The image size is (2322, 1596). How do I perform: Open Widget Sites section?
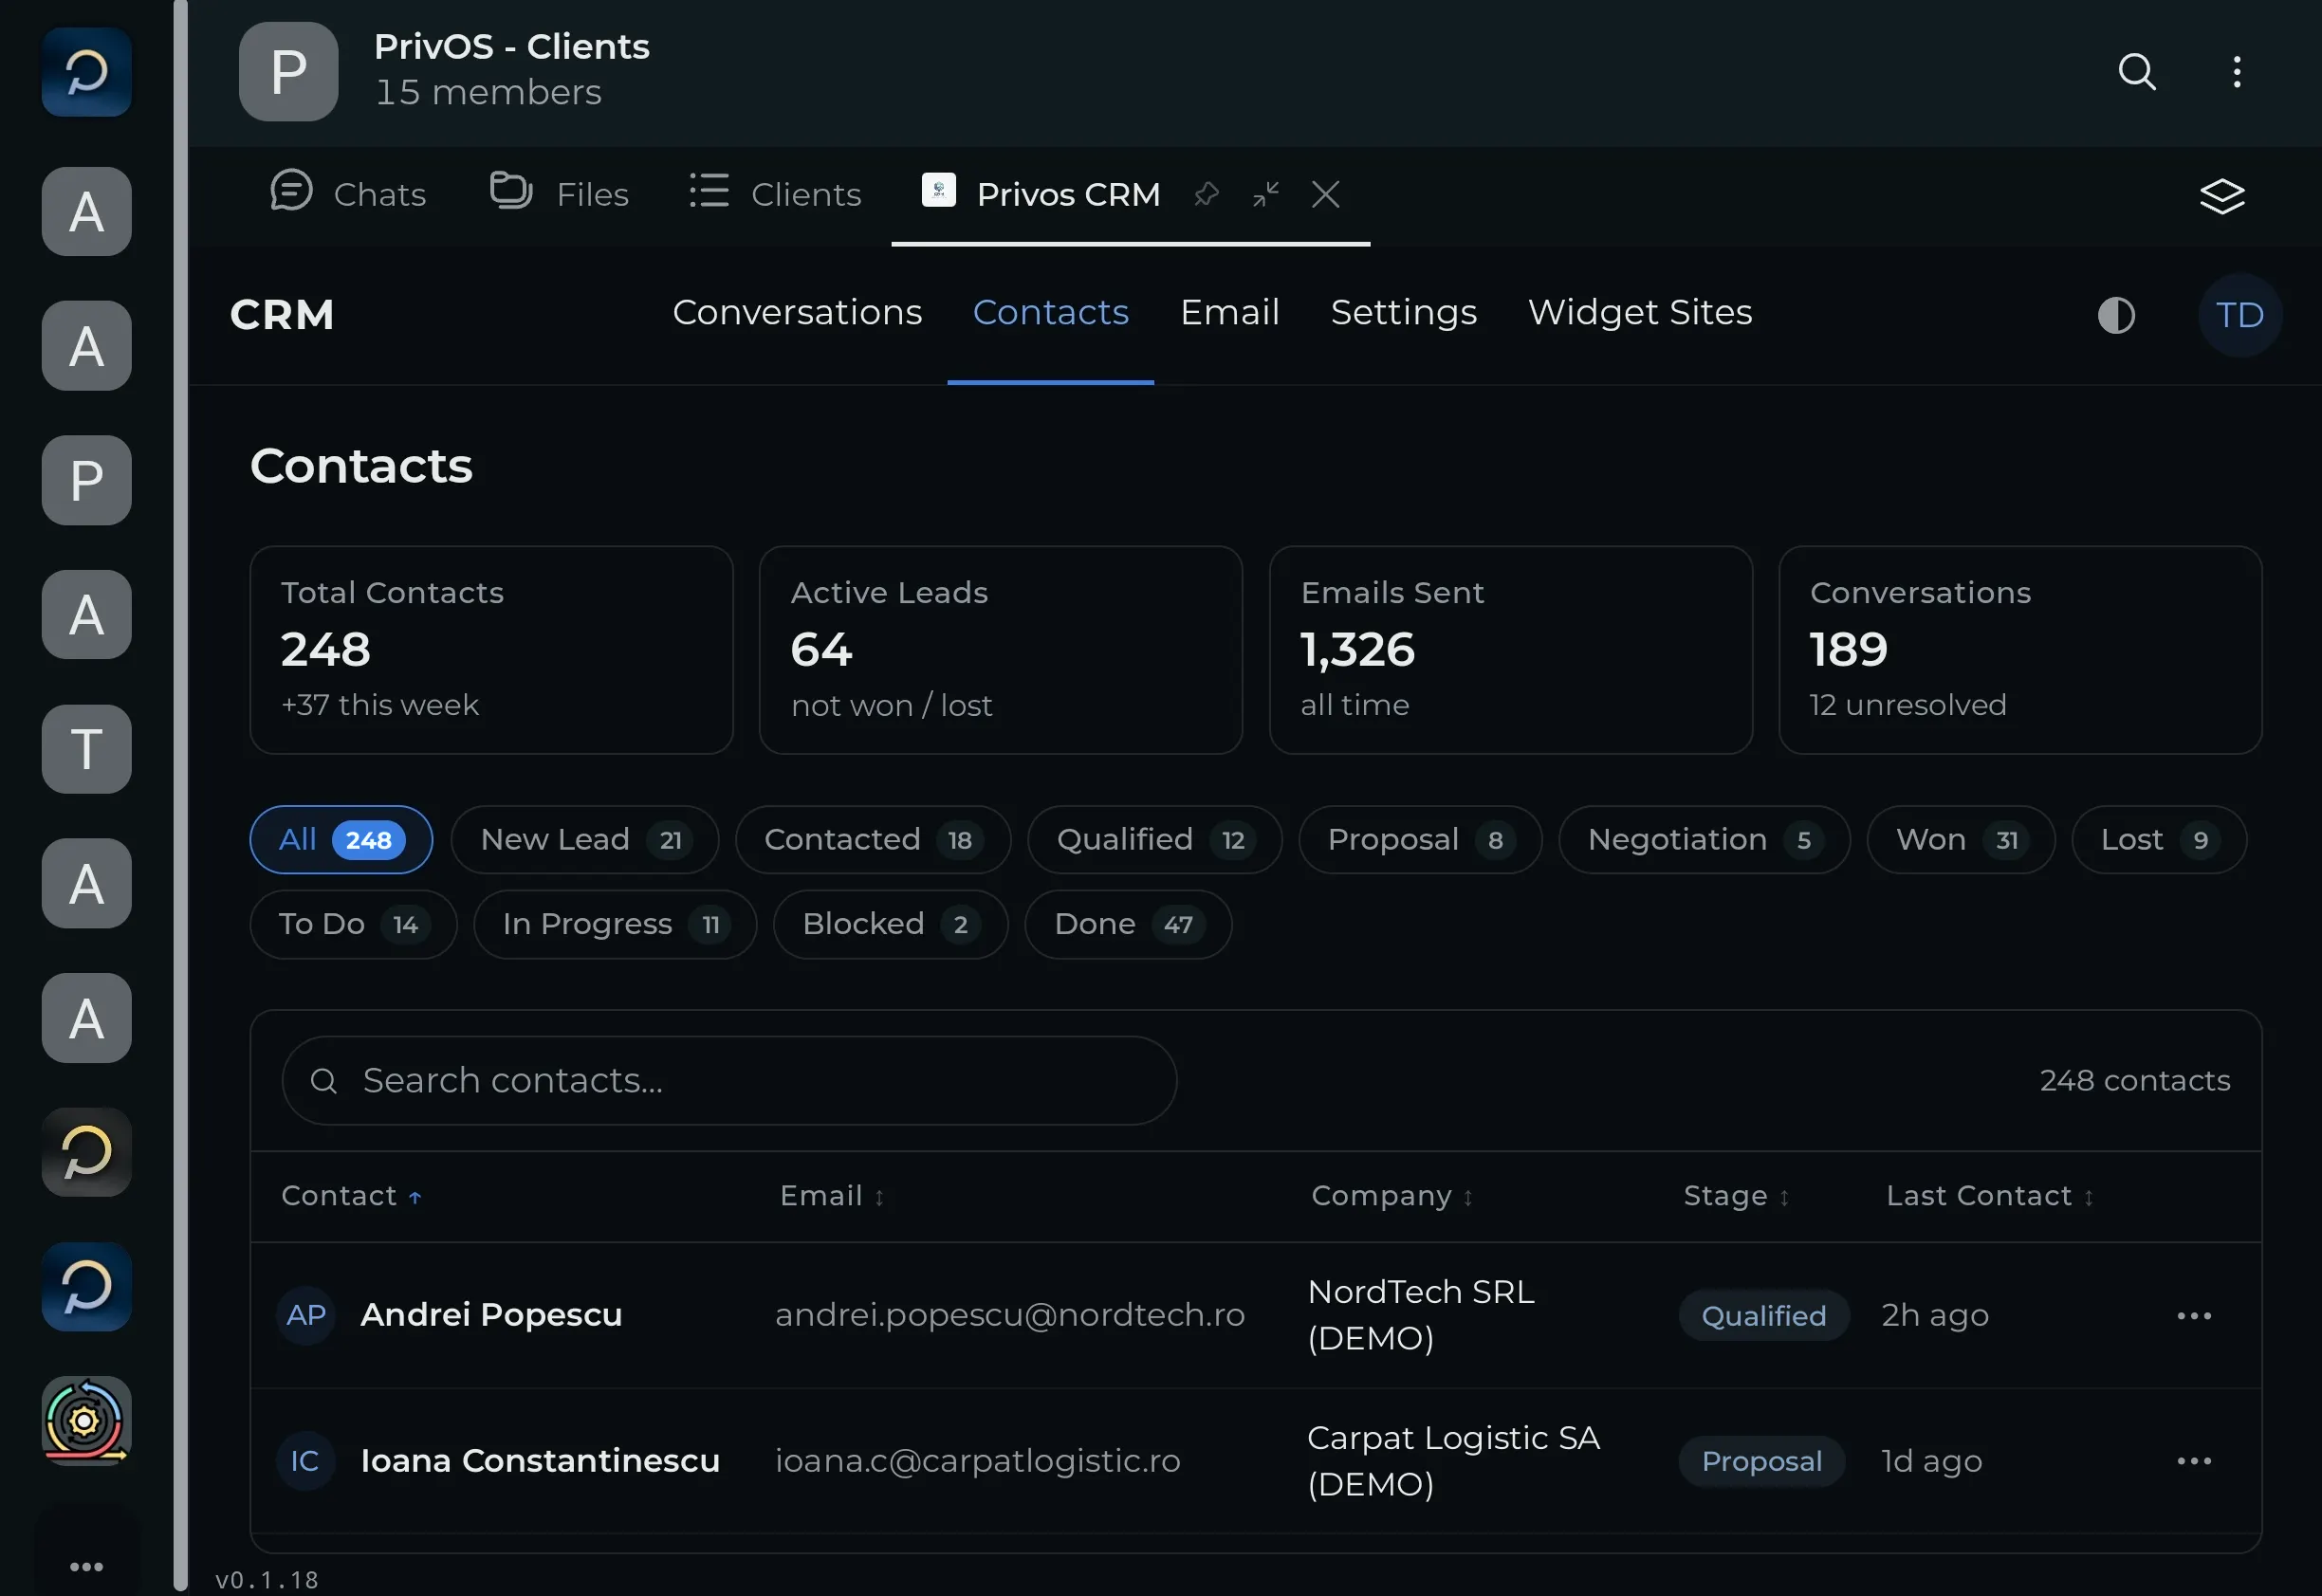[1639, 312]
